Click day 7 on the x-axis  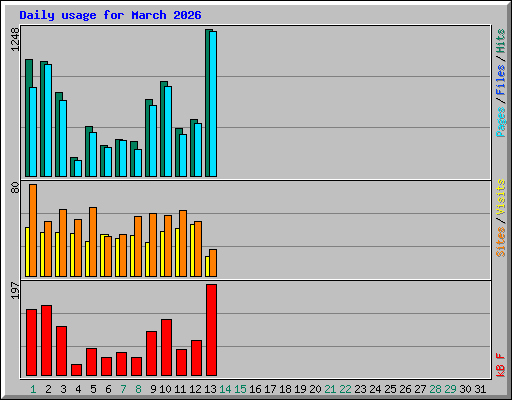[123, 389]
